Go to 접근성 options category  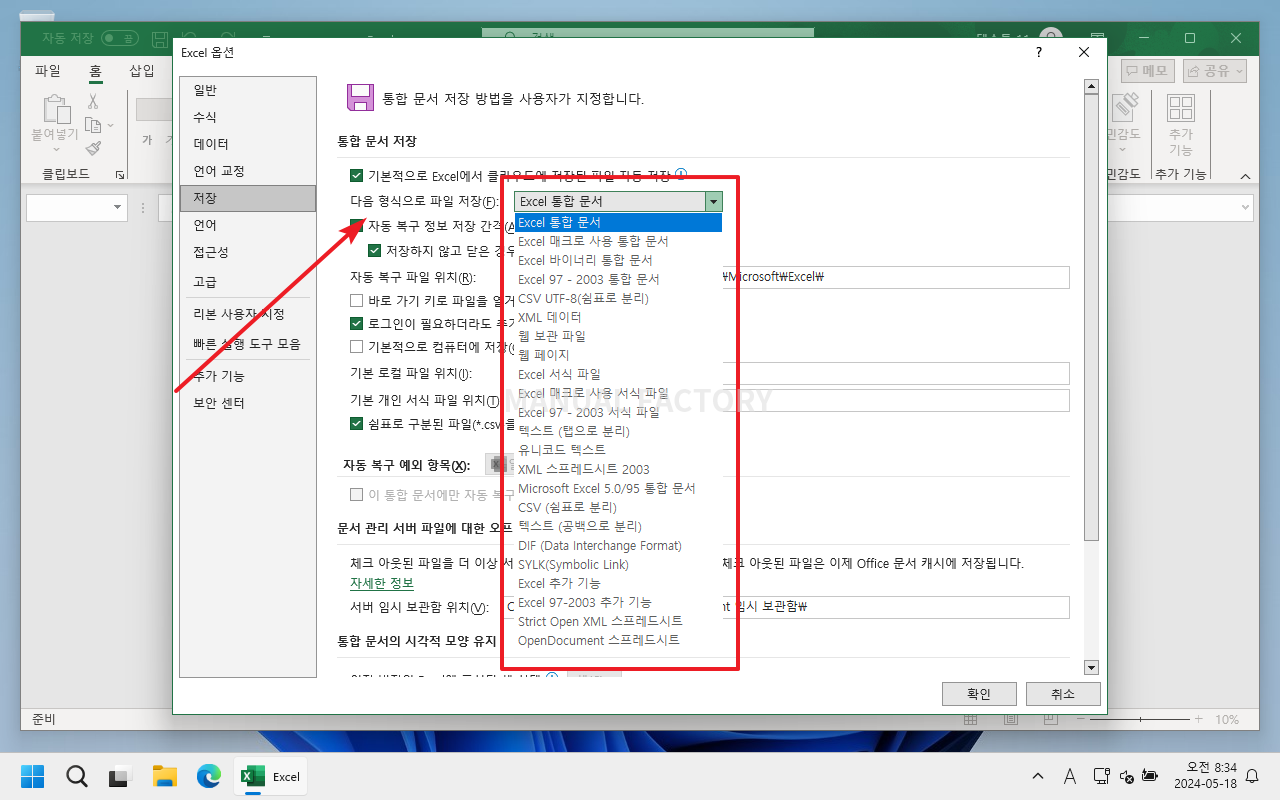[x=248, y=252]
